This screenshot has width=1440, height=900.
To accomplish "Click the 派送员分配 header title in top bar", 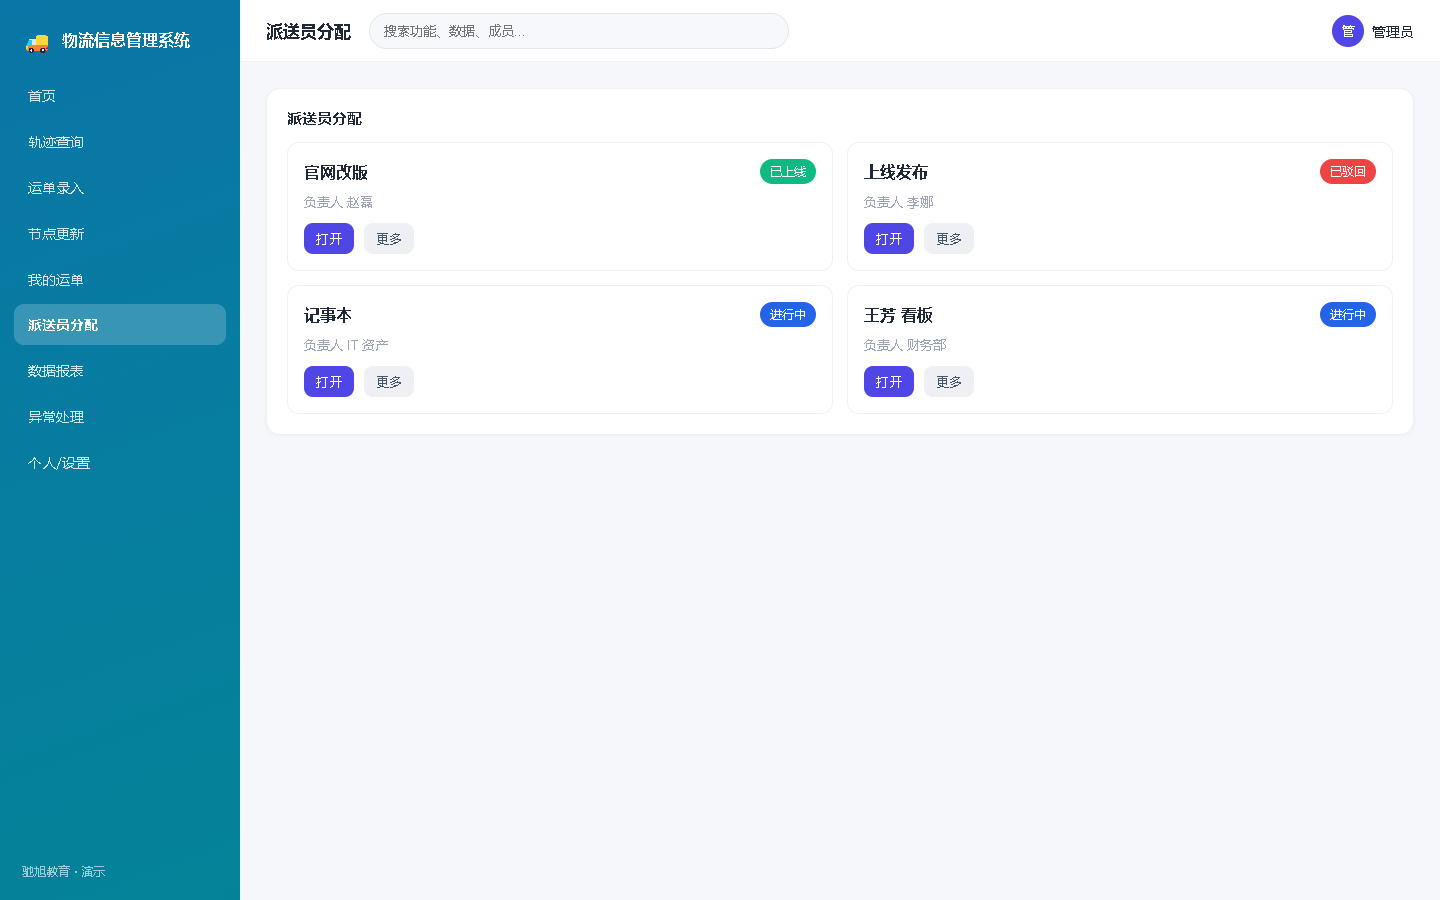I will point(308,32).
